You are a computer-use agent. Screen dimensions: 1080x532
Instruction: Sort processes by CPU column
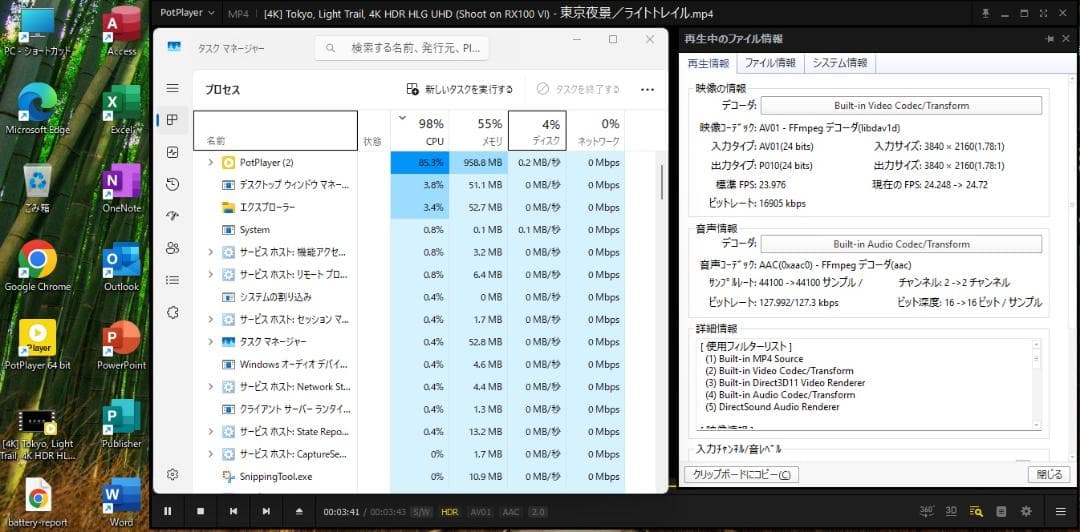(419, 130)
